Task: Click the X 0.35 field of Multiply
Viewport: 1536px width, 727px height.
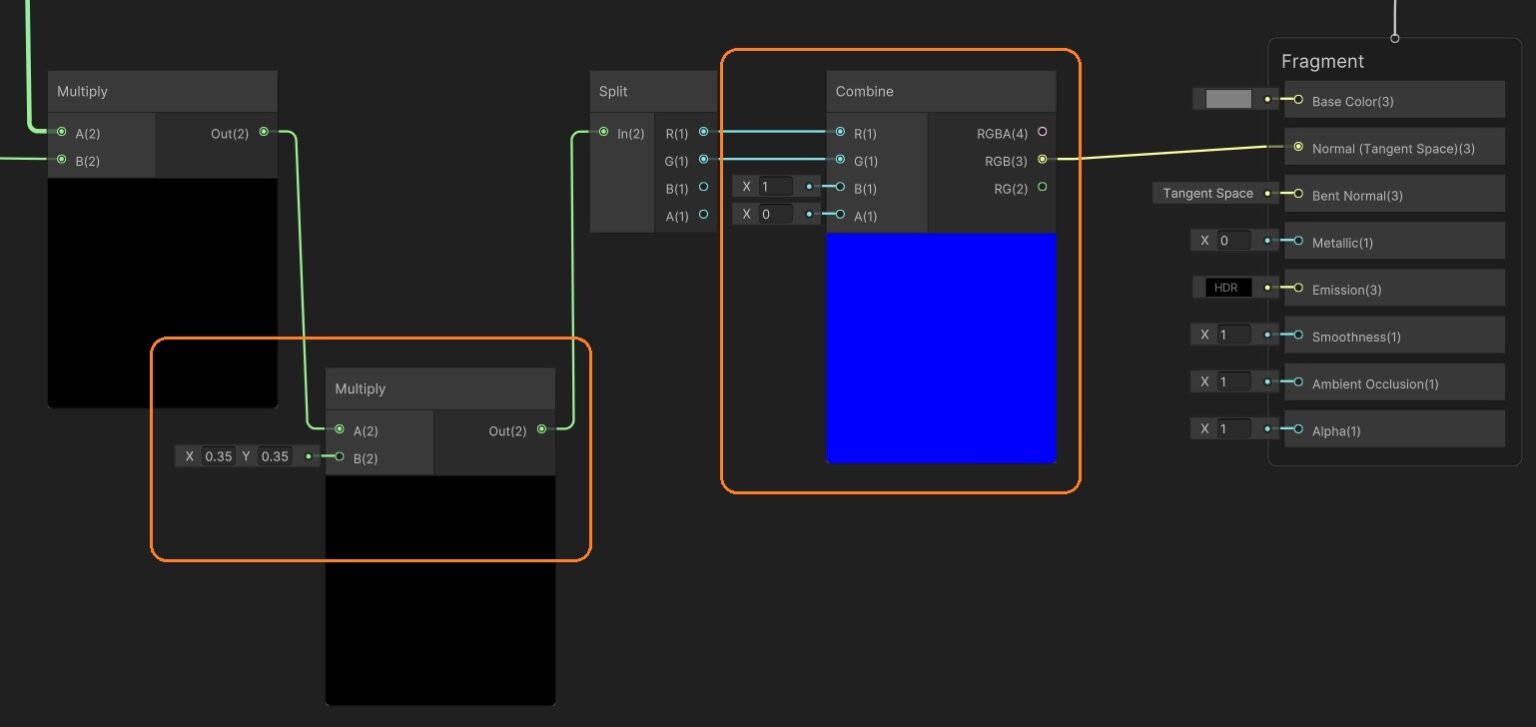Action: (x=218, y=457)
